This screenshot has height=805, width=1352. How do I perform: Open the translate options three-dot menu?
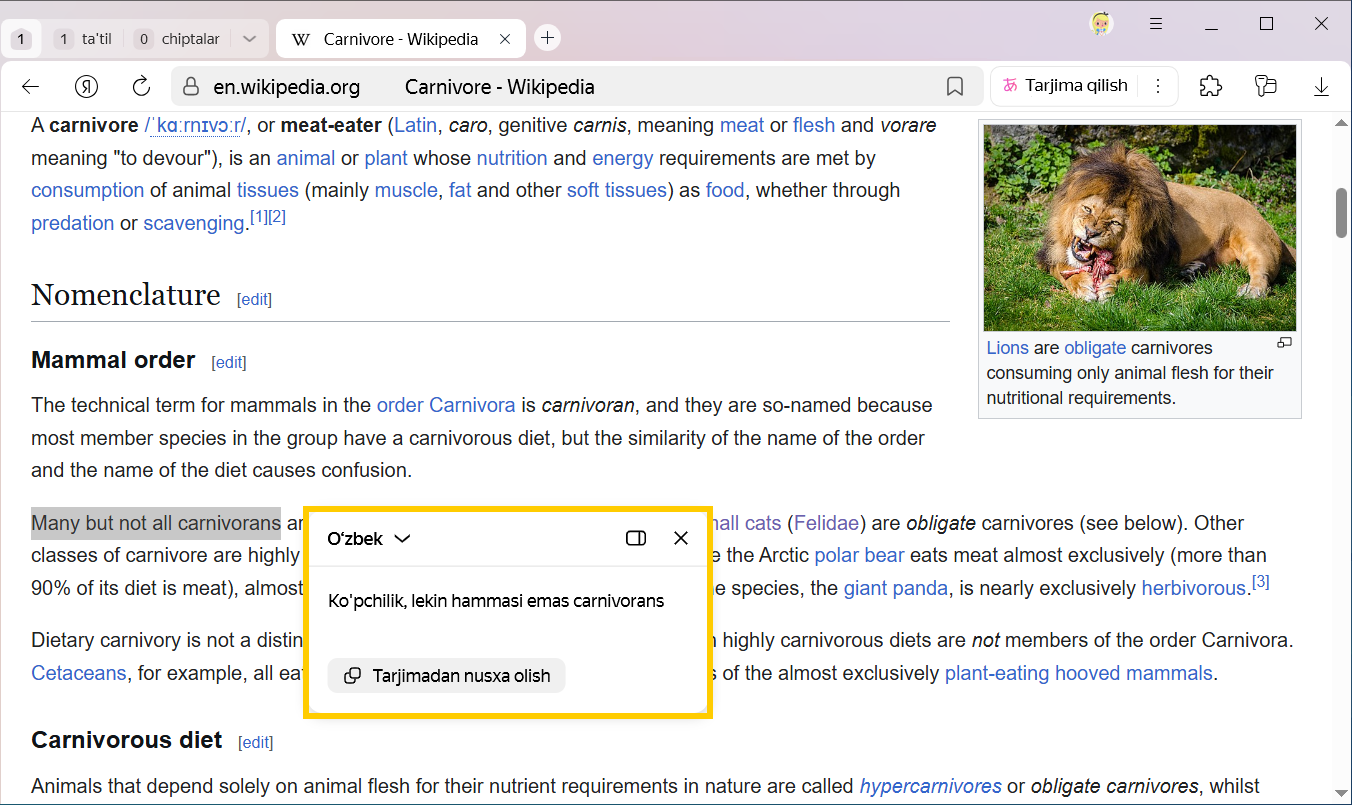click(x=1158, y=86)
